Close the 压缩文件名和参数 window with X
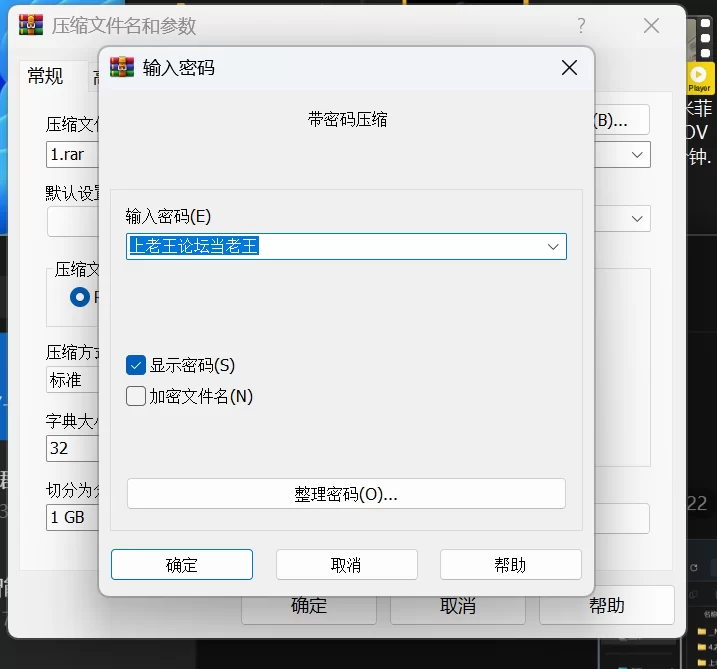This screenshot has height=669, width=717. pyautogui.click(x=651, y=26)
